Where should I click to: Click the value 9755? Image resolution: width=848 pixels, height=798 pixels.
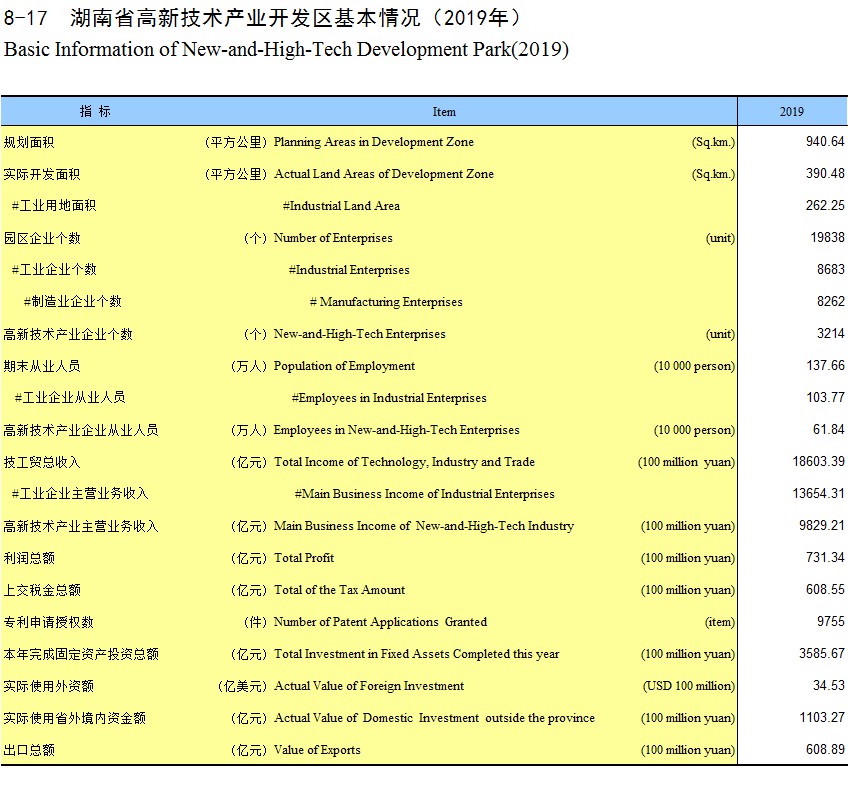[831, 621]
